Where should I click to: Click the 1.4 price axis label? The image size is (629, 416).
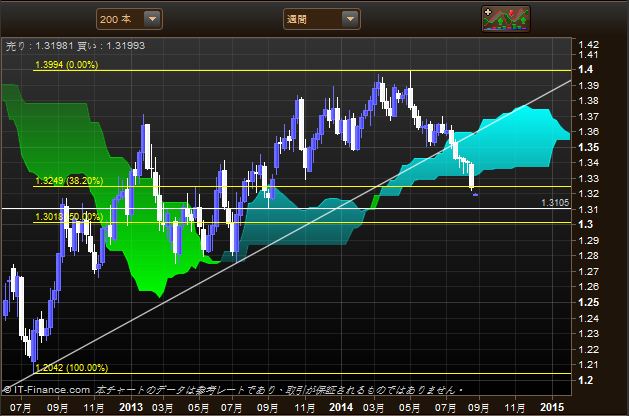586,69
